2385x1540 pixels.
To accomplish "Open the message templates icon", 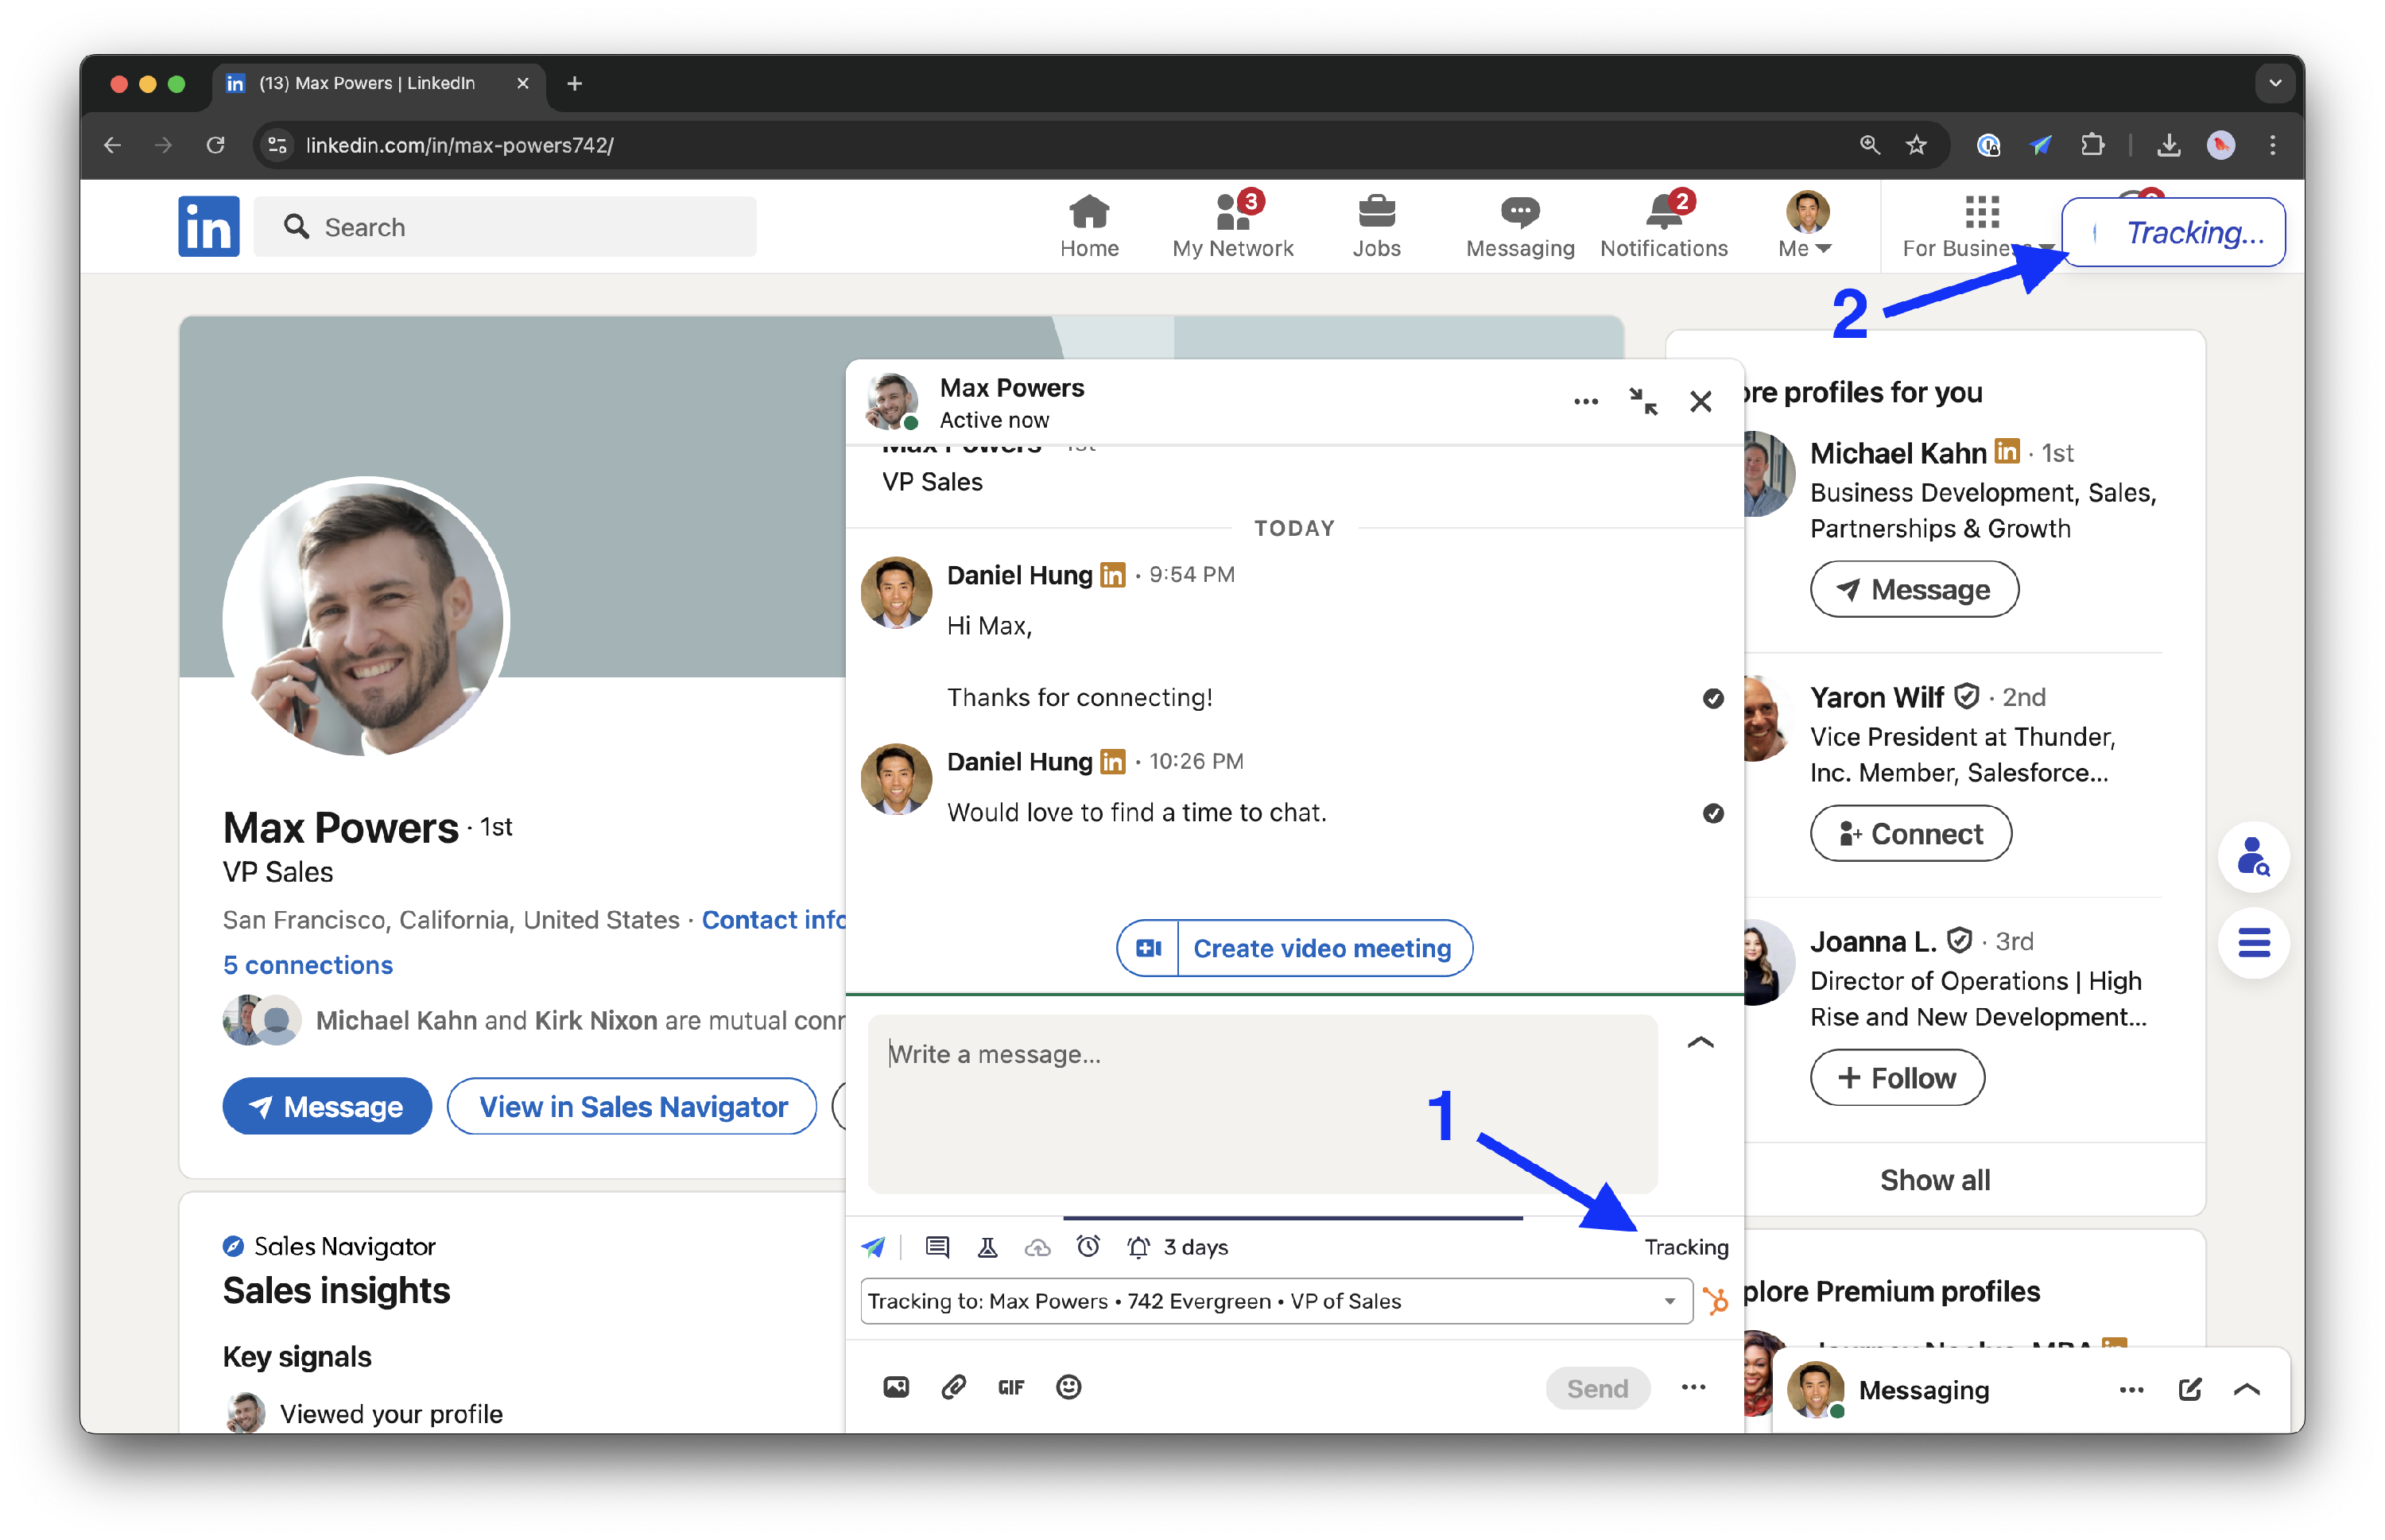I will click(936, 1246).
